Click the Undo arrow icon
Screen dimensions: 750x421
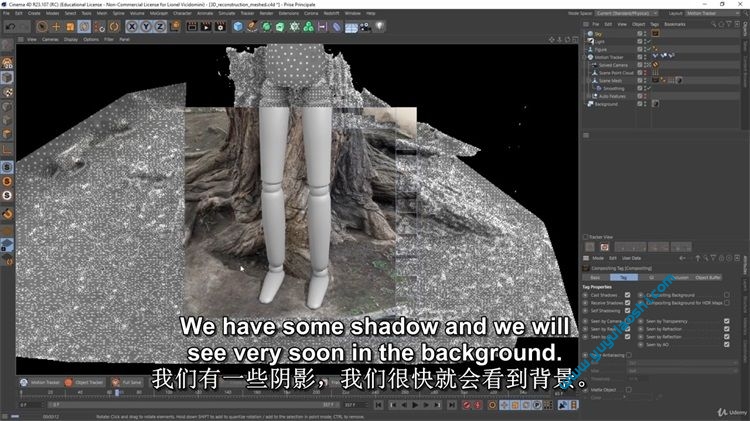coord(10,27)
